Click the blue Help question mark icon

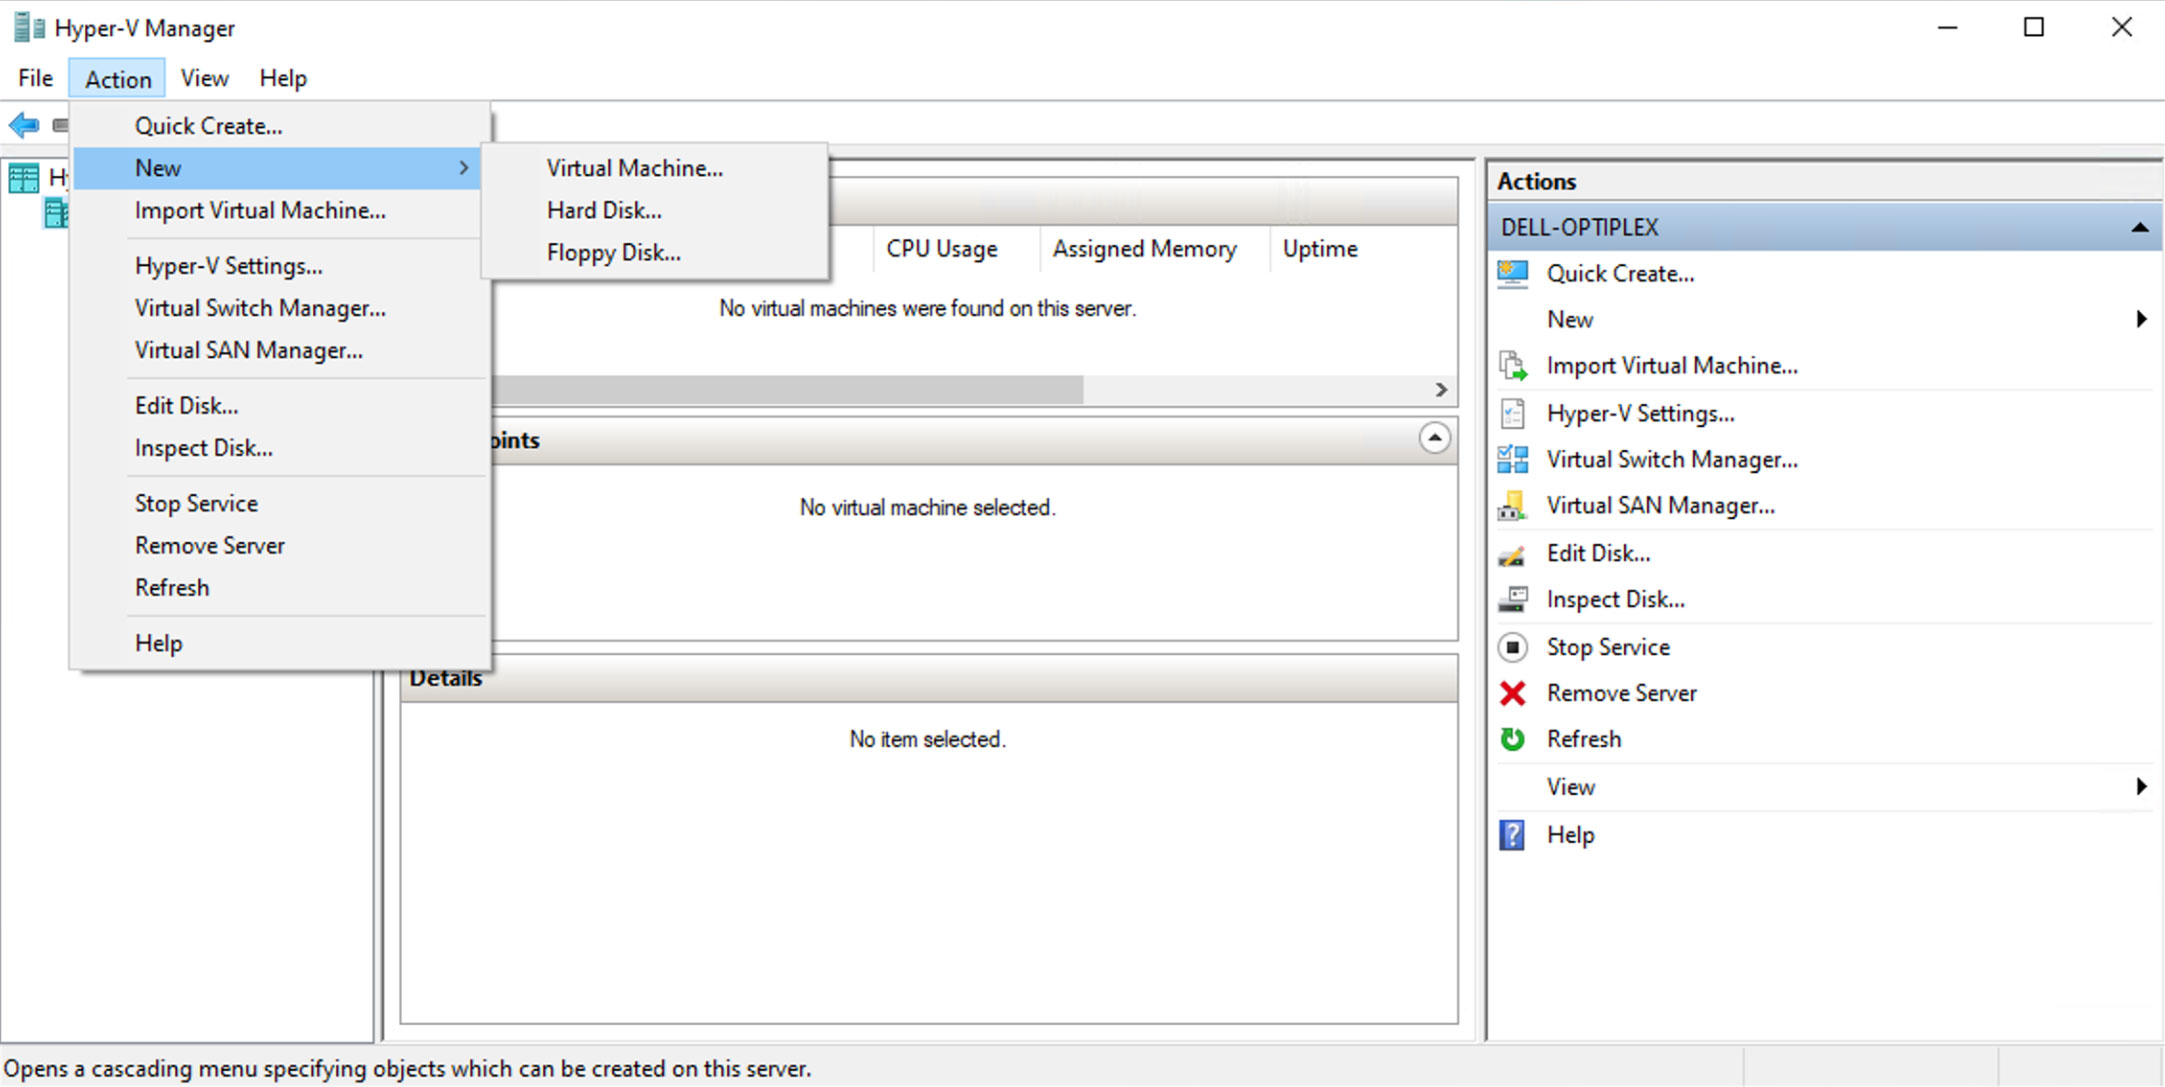click(x=1512, y=835)
